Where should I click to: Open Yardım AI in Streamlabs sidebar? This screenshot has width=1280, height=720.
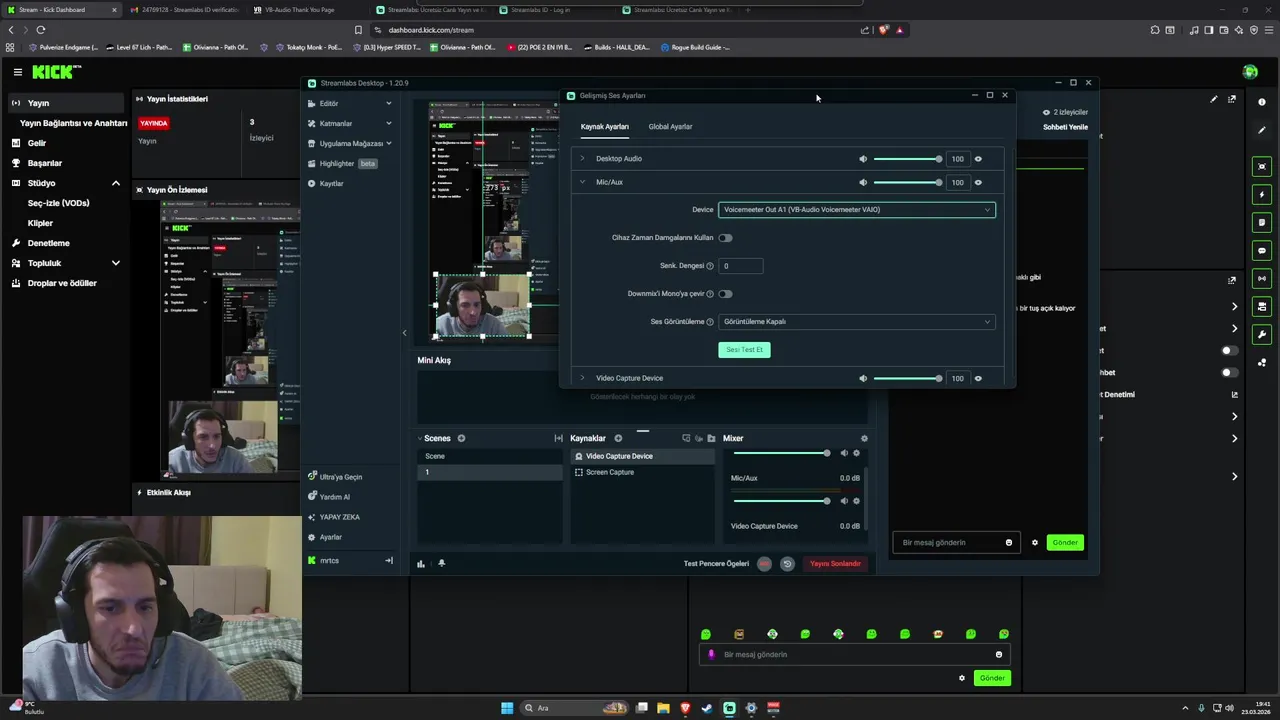[329, 497]
